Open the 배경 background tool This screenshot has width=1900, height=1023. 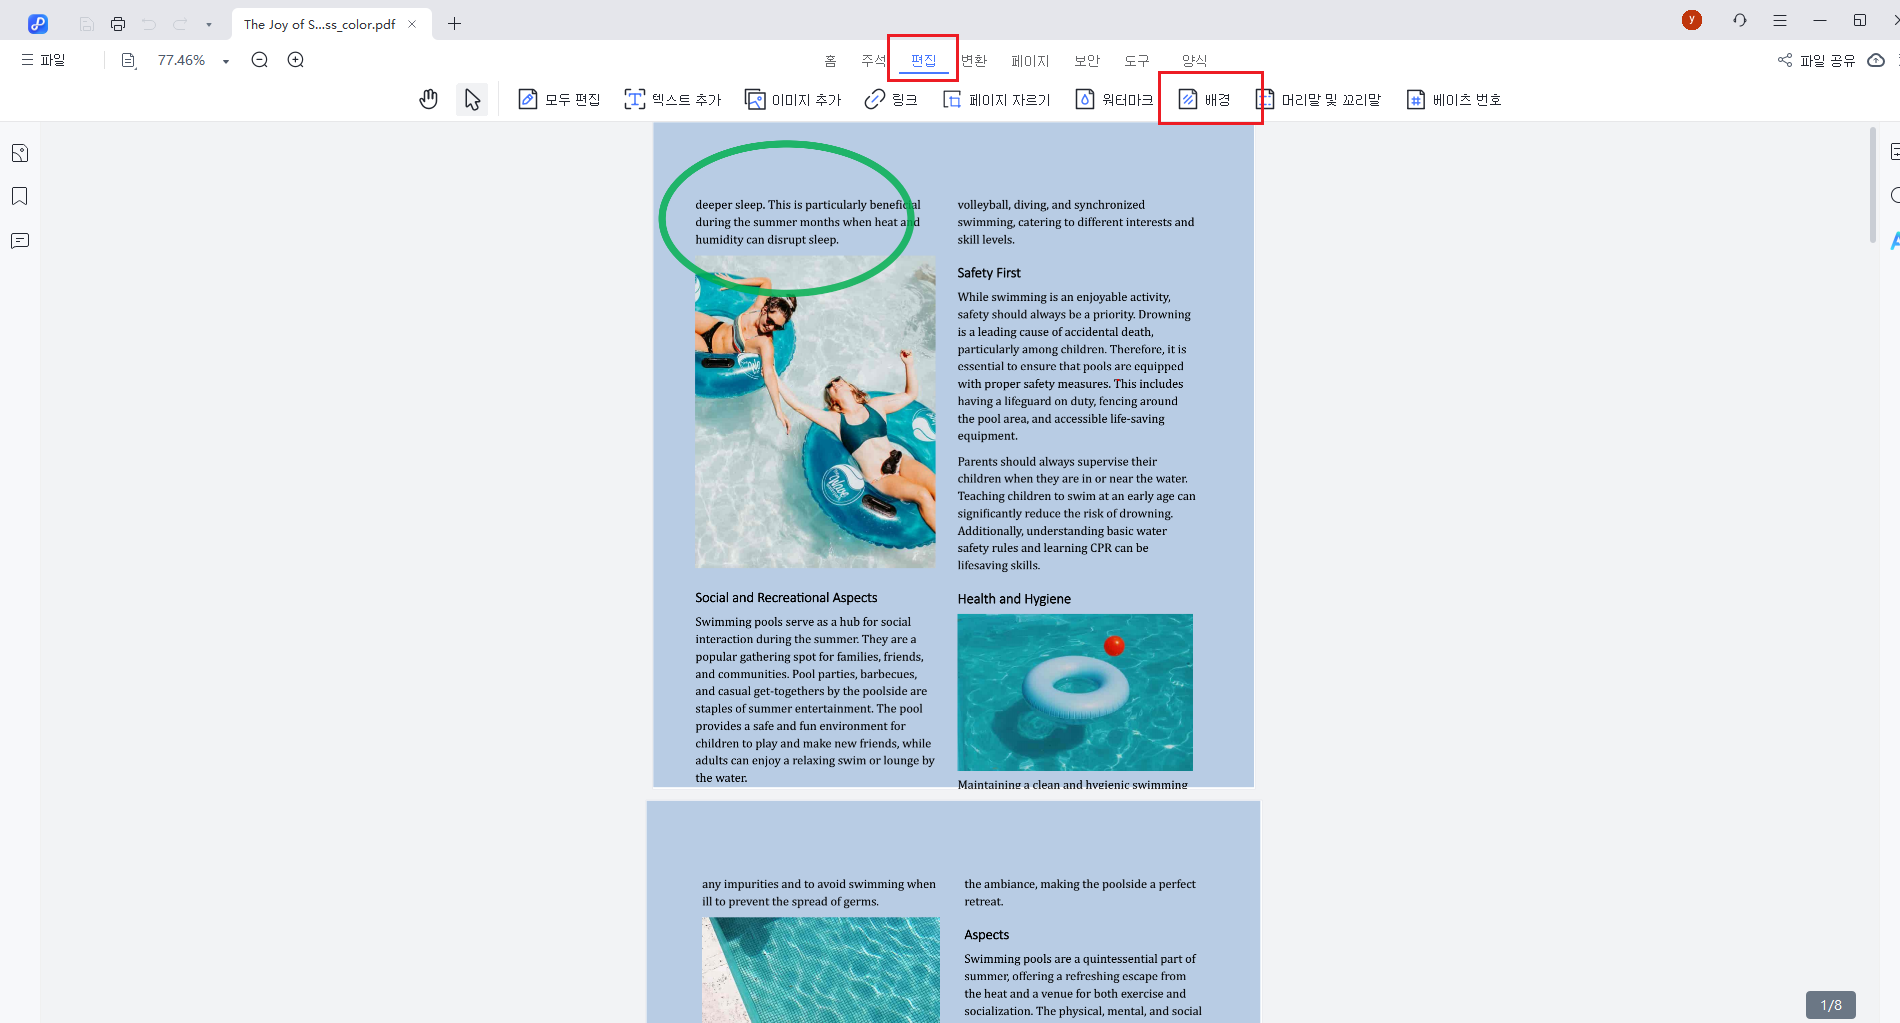pos(1205,99)
